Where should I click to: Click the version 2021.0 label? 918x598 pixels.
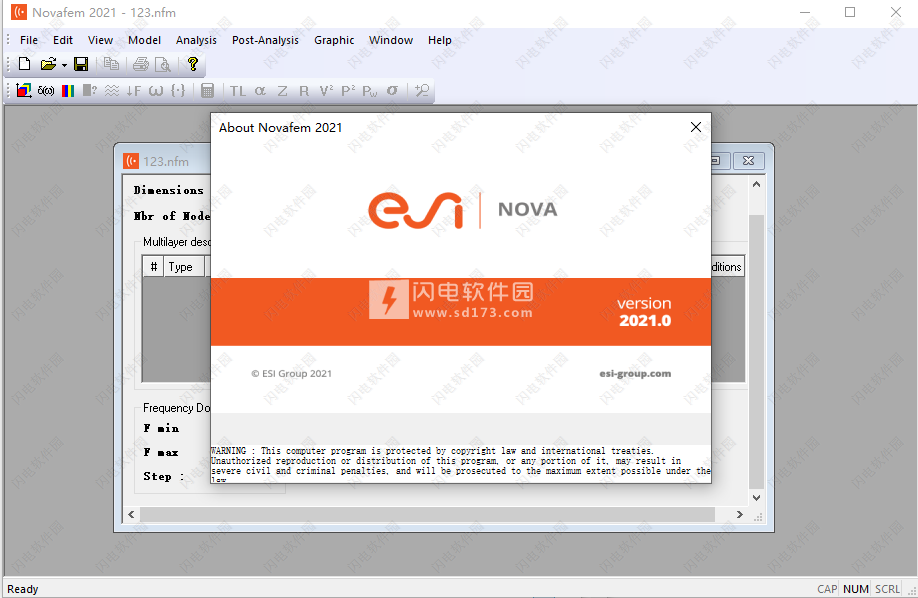pos(645,312)
